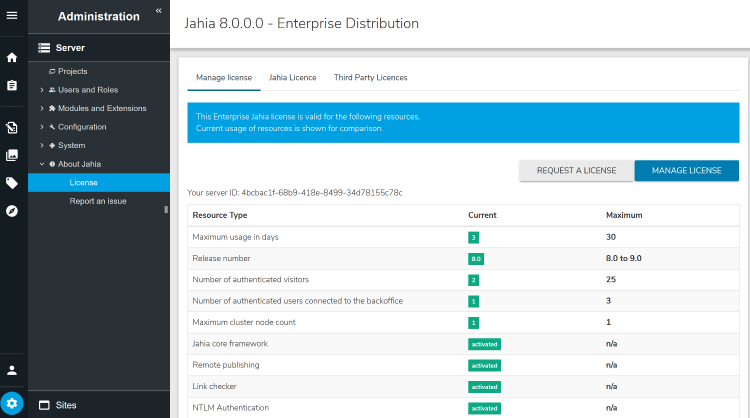
Task: Click the 'Resource Type' column header
Action: tap(220, 215)
